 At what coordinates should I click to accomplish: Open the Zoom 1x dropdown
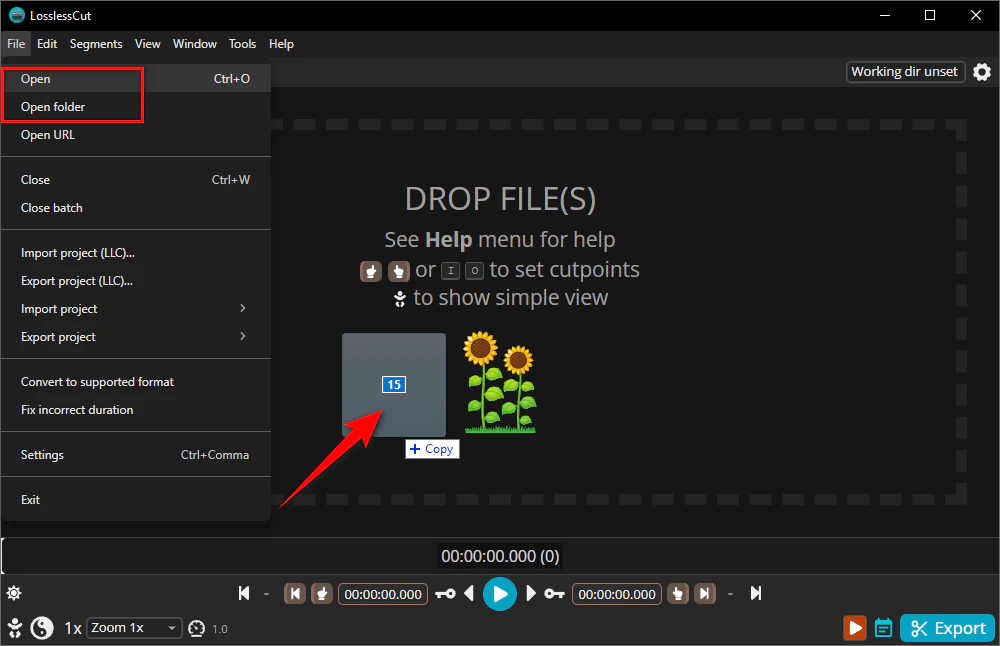tap(134, 628)
